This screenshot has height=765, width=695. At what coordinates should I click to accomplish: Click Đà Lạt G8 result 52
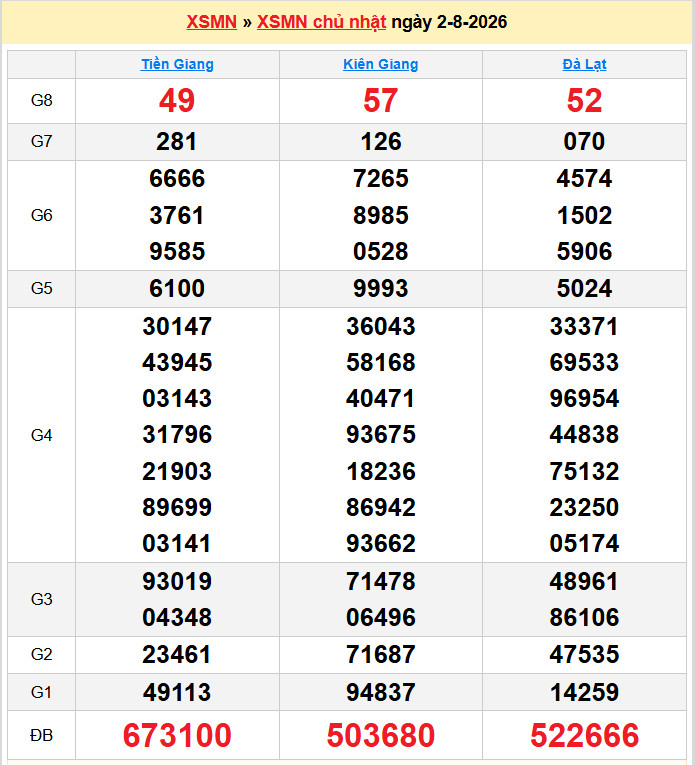click(584, 101)
